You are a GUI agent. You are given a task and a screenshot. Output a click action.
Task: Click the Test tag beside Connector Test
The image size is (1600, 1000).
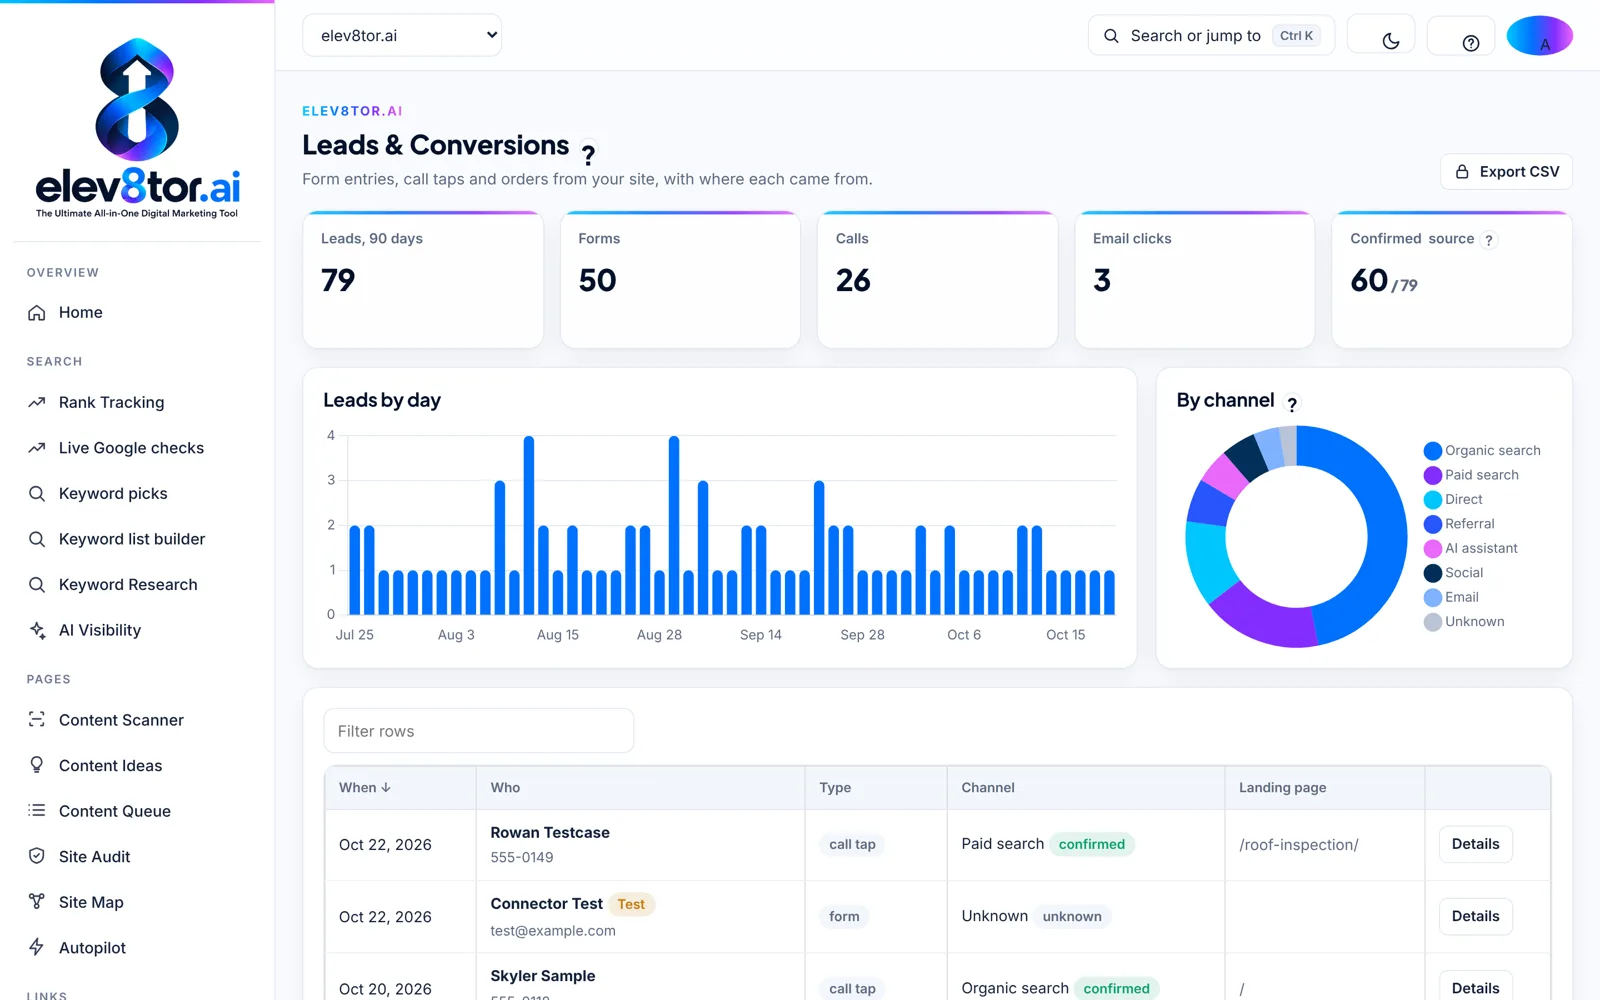pyautogui.click(x=631, y=904)
